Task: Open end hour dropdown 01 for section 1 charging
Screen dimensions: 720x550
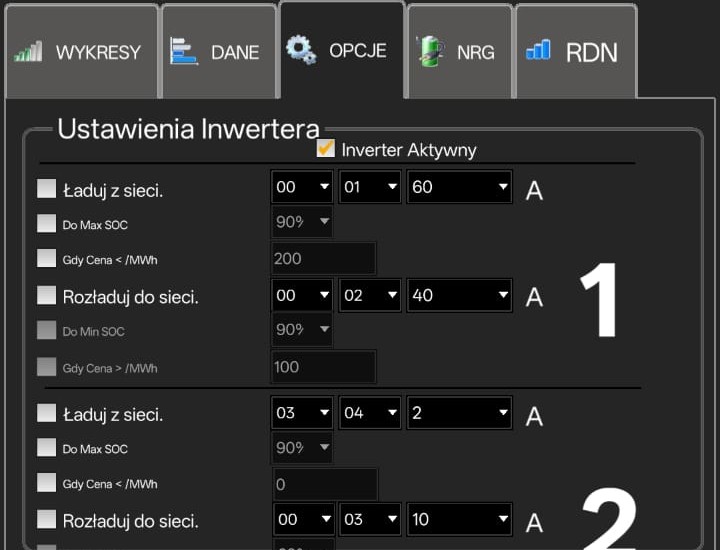Action: tap(370, 186)
